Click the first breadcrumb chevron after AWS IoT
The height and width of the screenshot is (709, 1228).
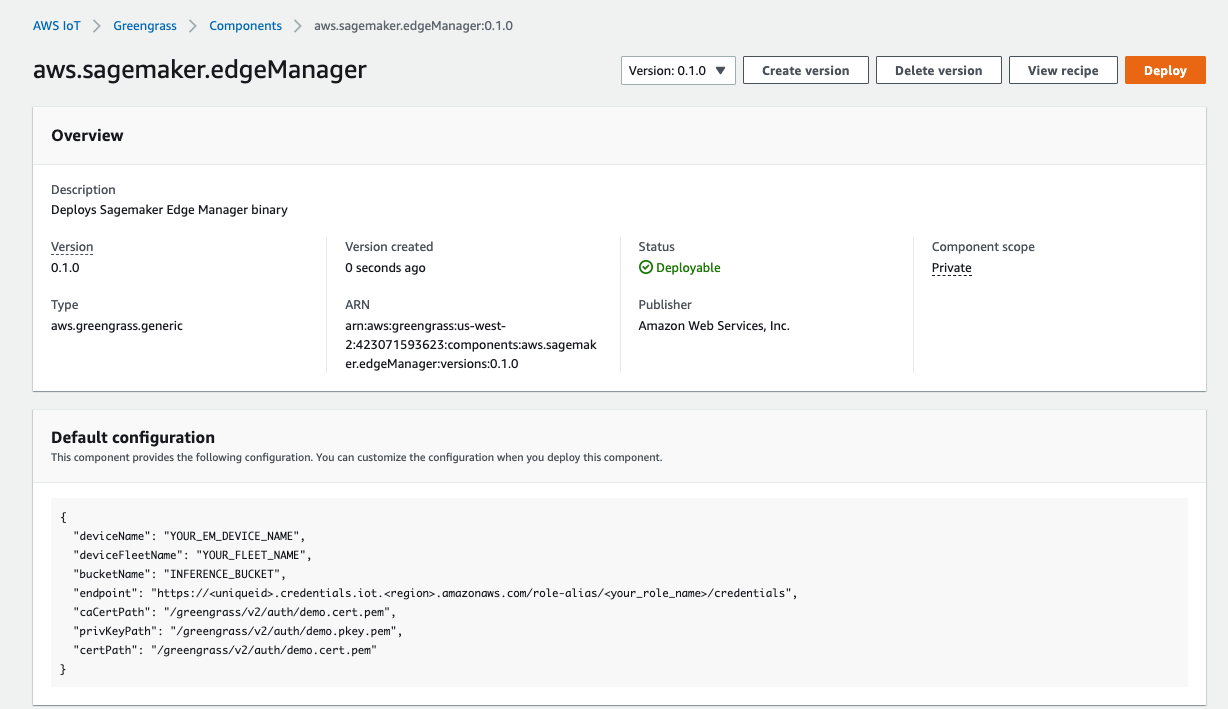[x=98, y=26]
